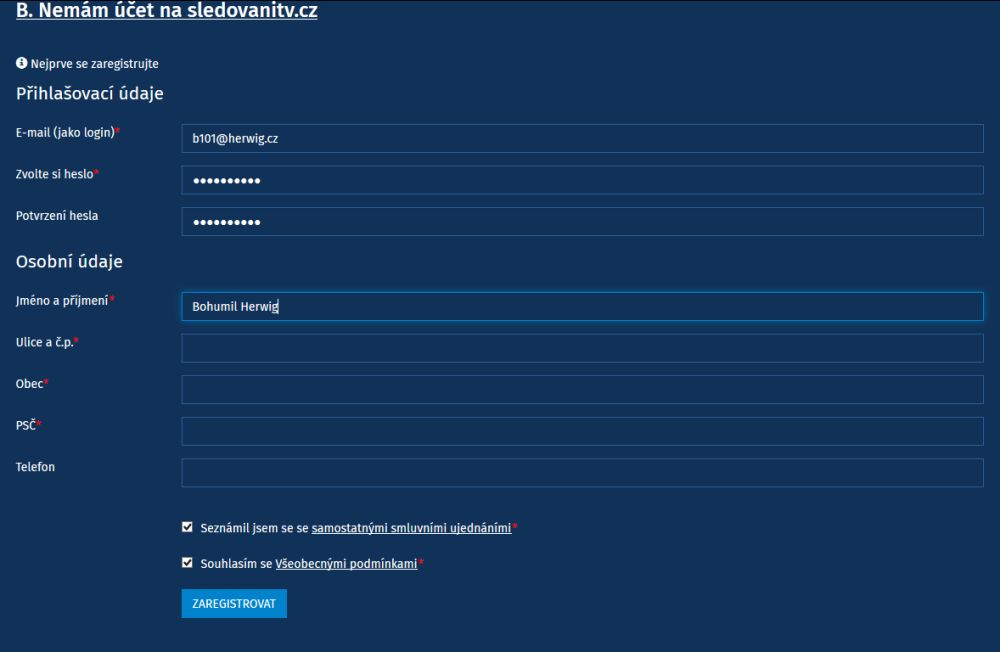
Task: Click the 'Souhlasím se' label text
Action: (x=236, y=564)
